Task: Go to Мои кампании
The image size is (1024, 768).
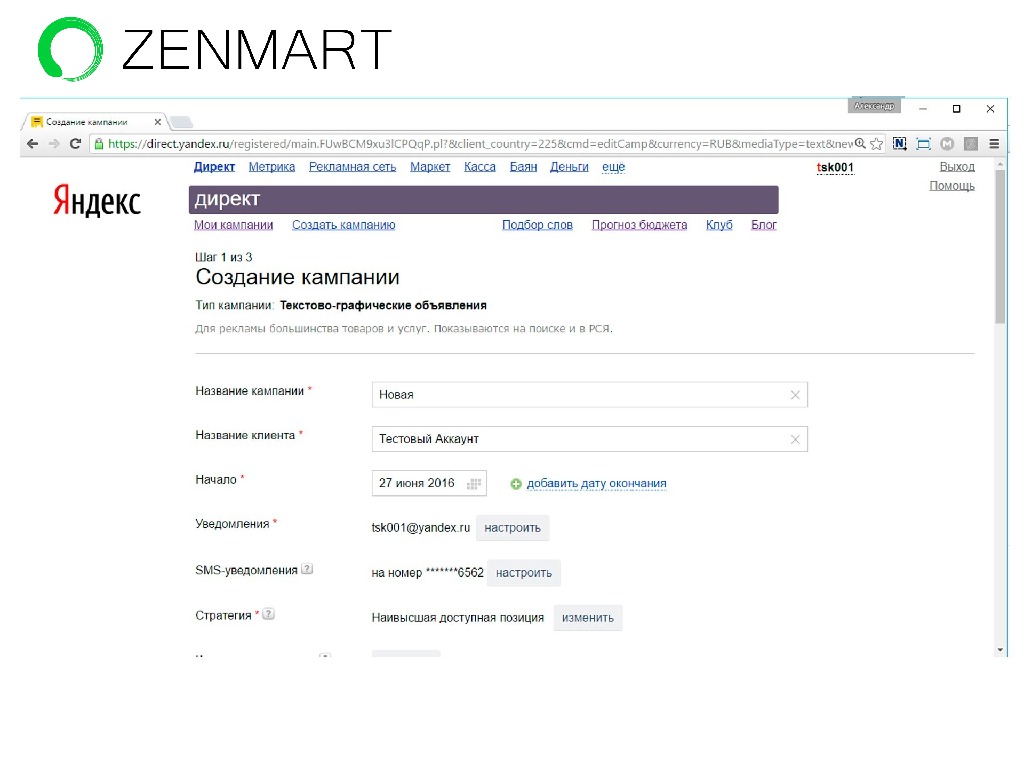Action: click(x=233, y=225)
